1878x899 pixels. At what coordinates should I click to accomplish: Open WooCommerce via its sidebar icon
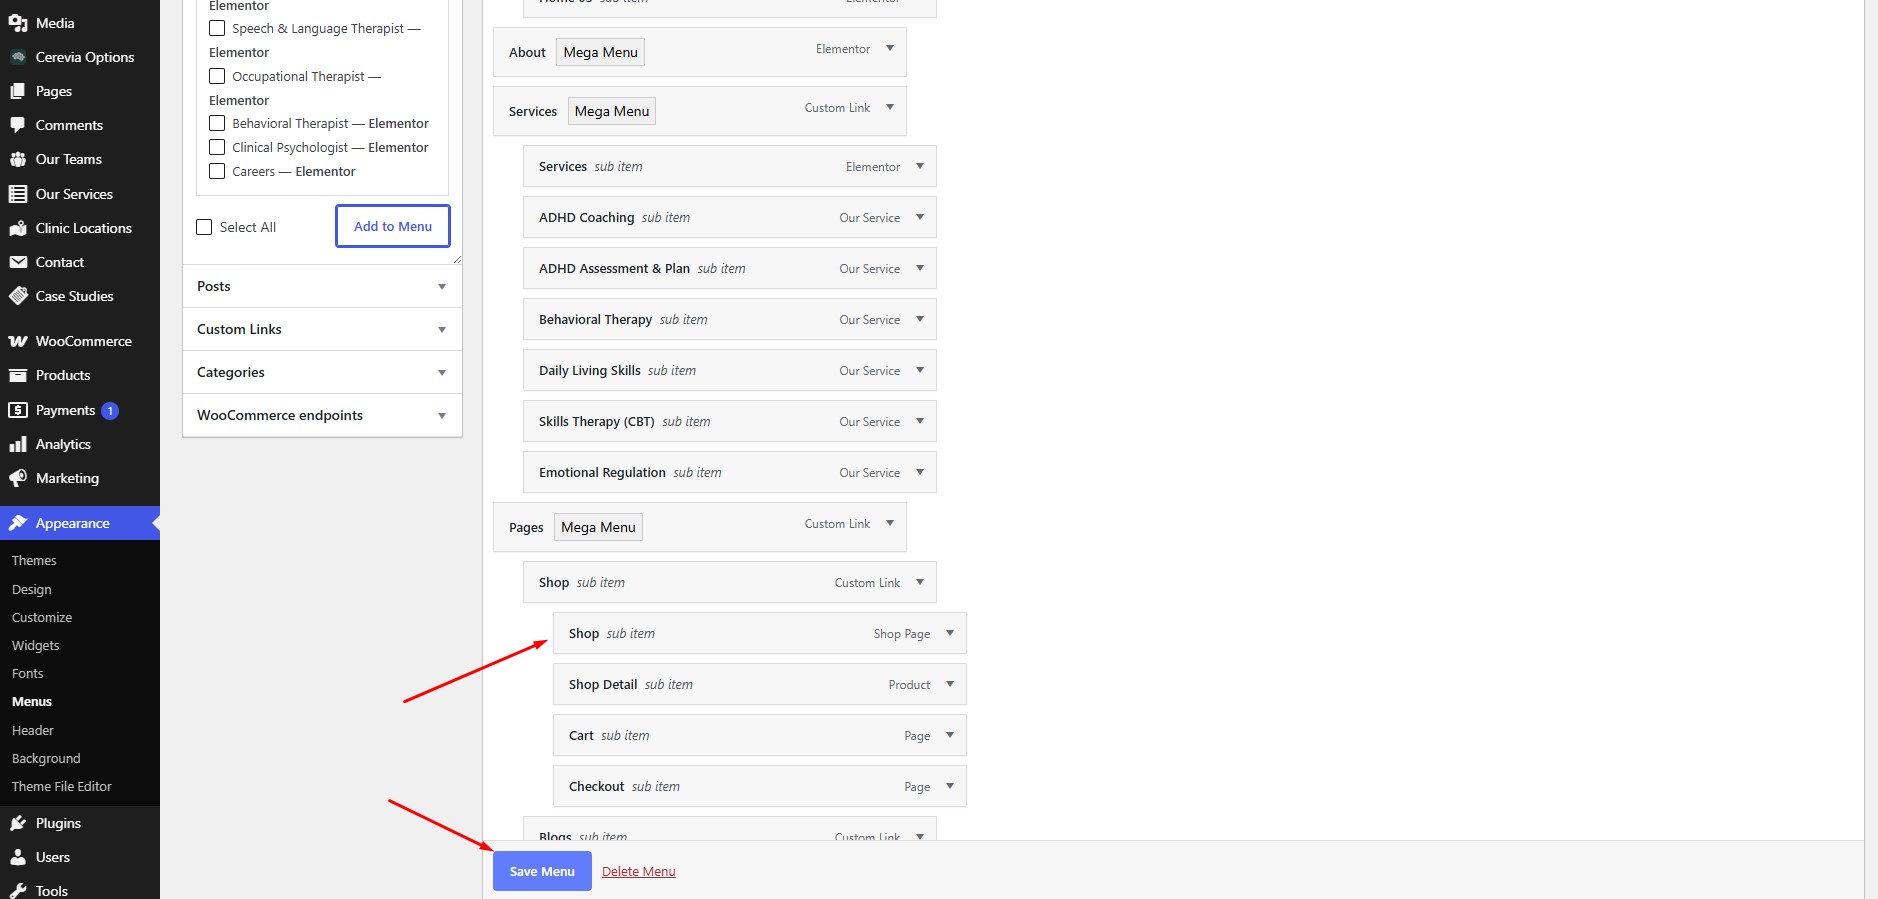[18, 341]
